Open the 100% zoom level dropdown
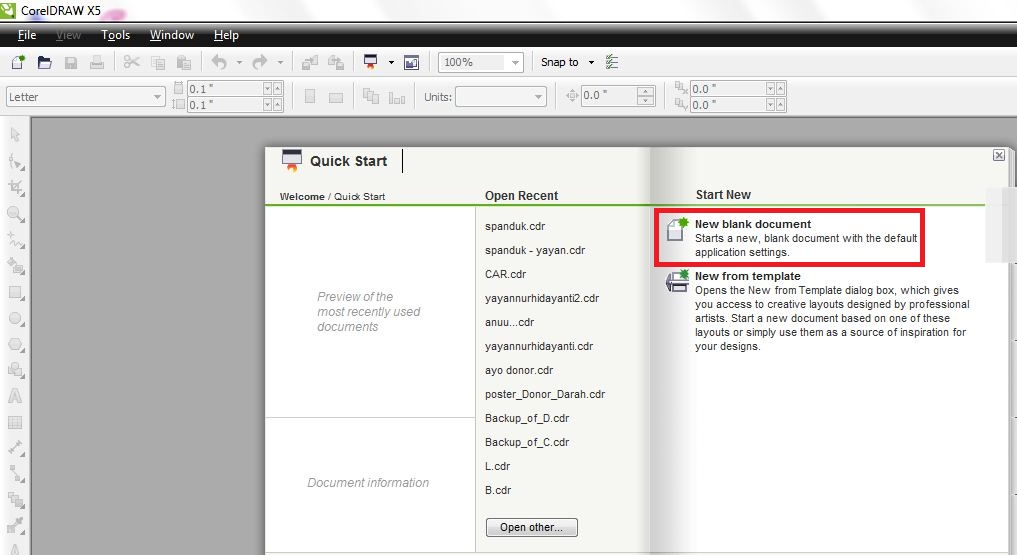This screenshot has width=1017, height=555. (515, 63)
